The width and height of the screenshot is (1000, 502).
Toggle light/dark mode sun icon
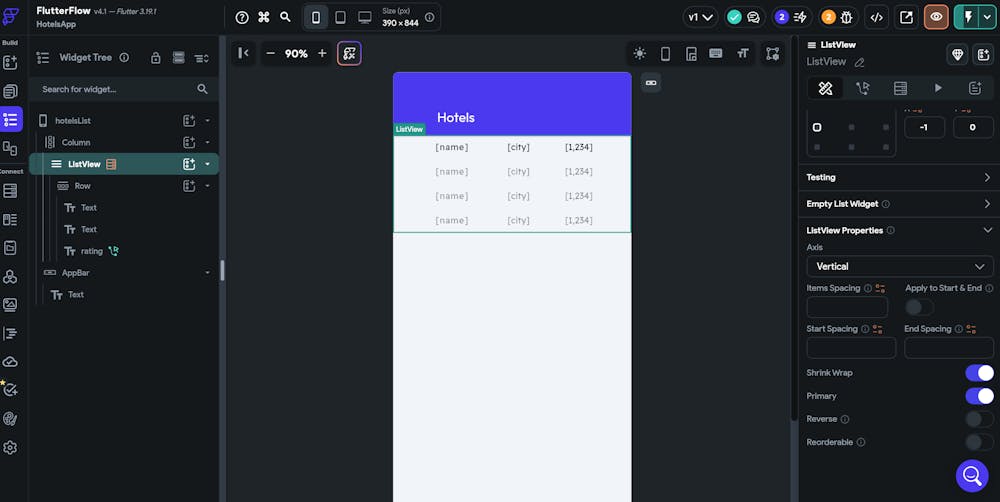[640, 54]
